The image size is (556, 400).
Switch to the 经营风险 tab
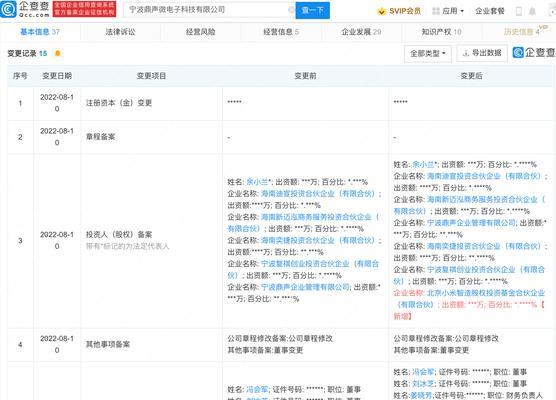(201, 32)
